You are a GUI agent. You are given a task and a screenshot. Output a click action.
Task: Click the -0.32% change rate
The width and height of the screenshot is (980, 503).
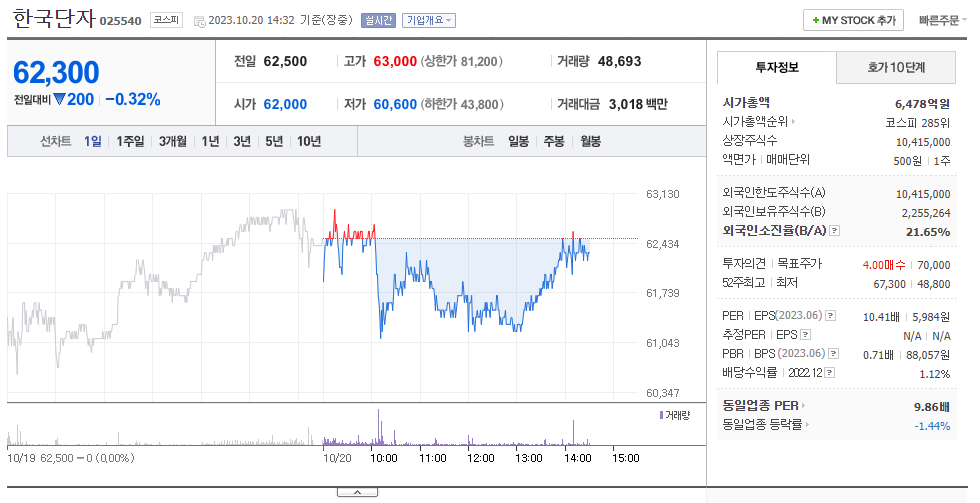tap(132, 99)
